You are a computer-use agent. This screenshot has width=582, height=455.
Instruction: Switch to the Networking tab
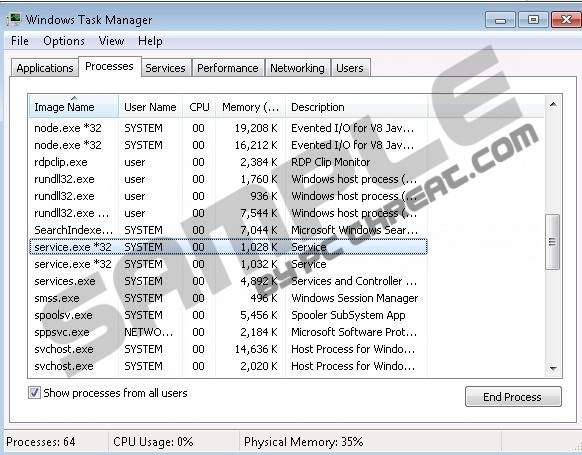click(x=297, y=68)
